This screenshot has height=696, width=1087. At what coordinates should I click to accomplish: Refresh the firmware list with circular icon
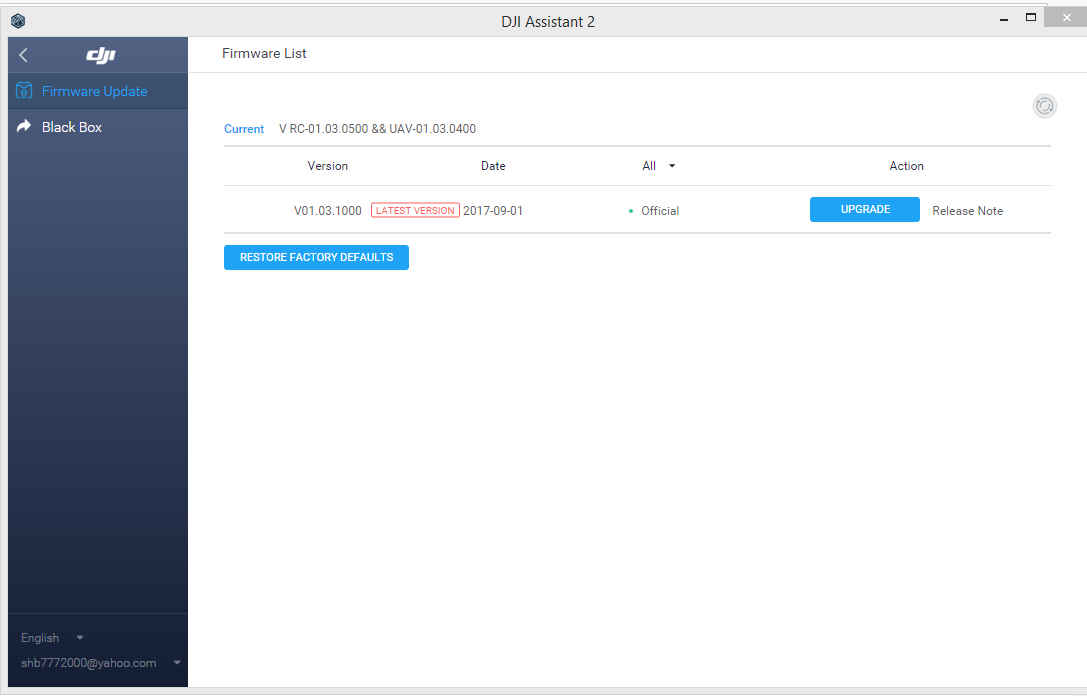click(1044, 106)
